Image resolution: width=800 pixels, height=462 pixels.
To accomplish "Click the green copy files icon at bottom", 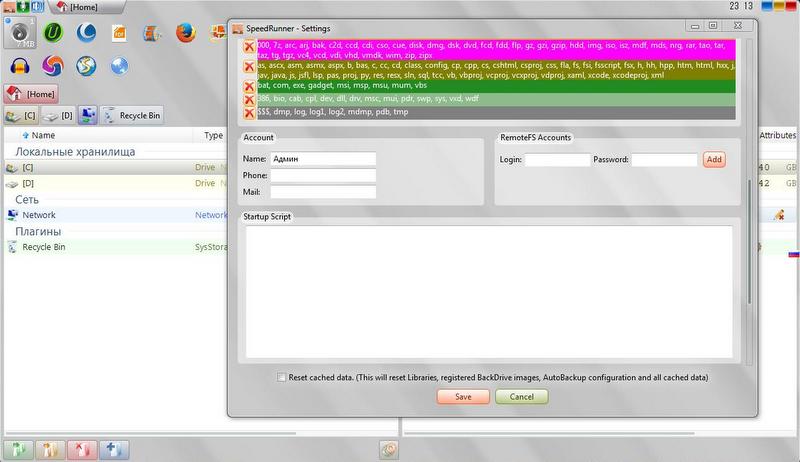I will click(x=19, y=450).
